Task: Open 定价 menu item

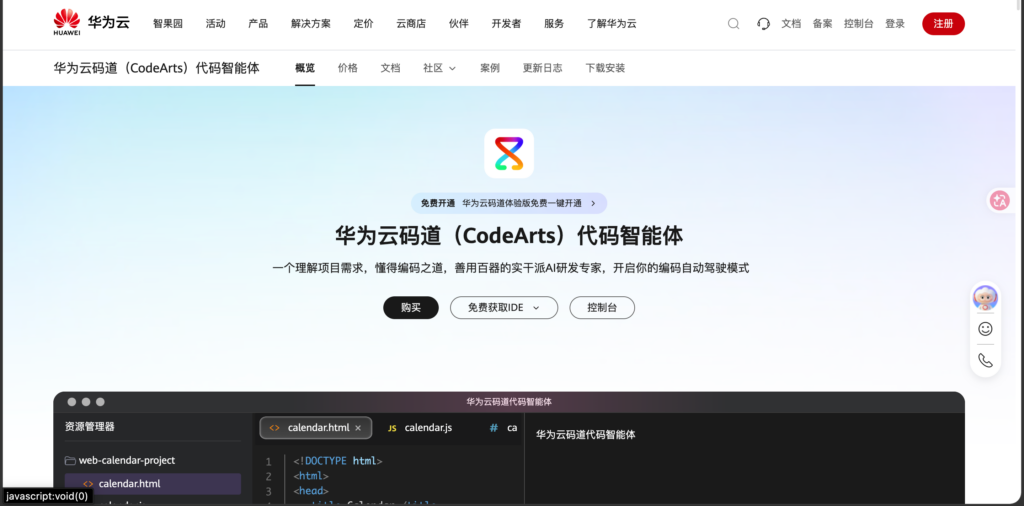Action: 364,24
